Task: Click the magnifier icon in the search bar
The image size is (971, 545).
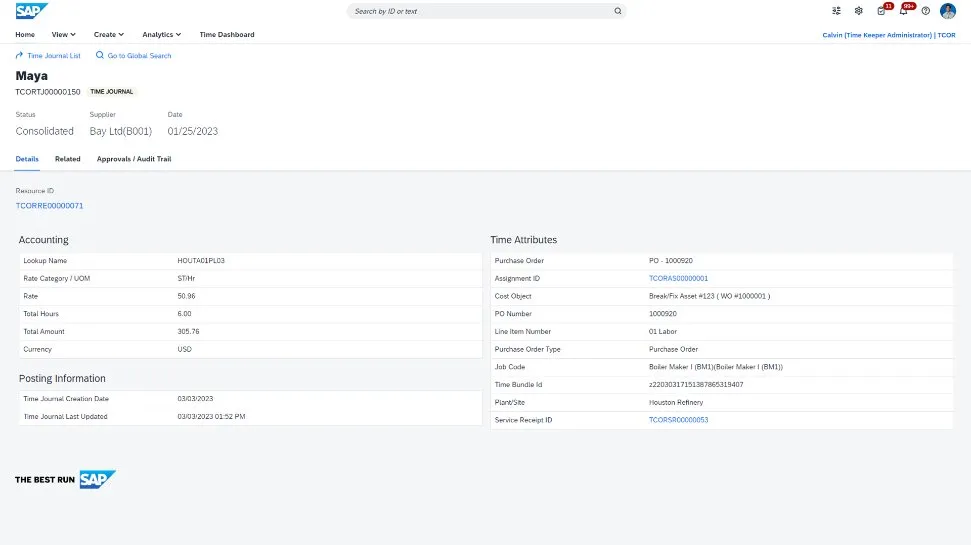Action: pyautogui.click(x=618, y=12)
